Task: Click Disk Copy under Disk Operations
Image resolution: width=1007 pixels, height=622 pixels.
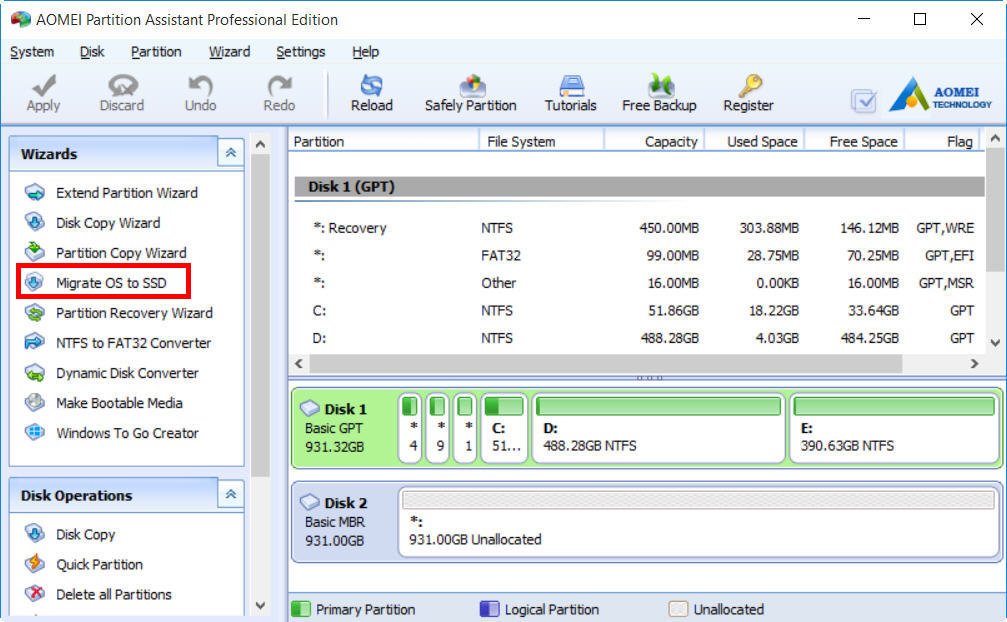Action: coord(69,534)
